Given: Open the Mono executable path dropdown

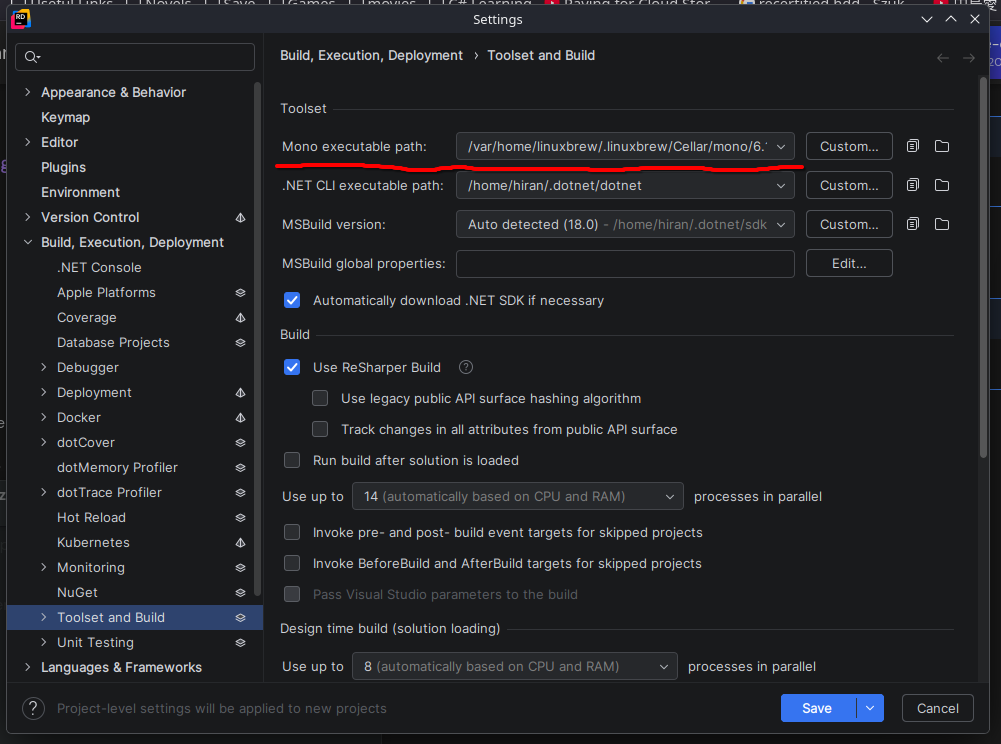Looking at the screenshot, I should (x=625, y=146).
